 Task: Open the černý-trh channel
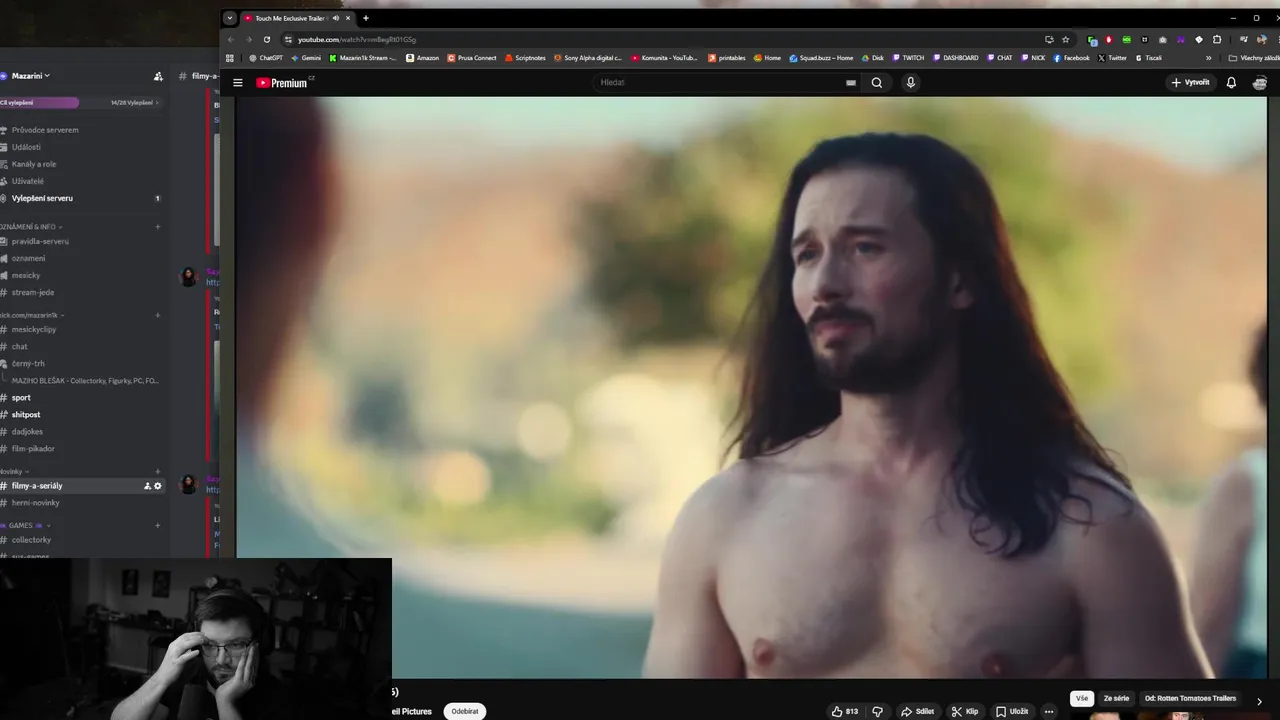[28, 363]
